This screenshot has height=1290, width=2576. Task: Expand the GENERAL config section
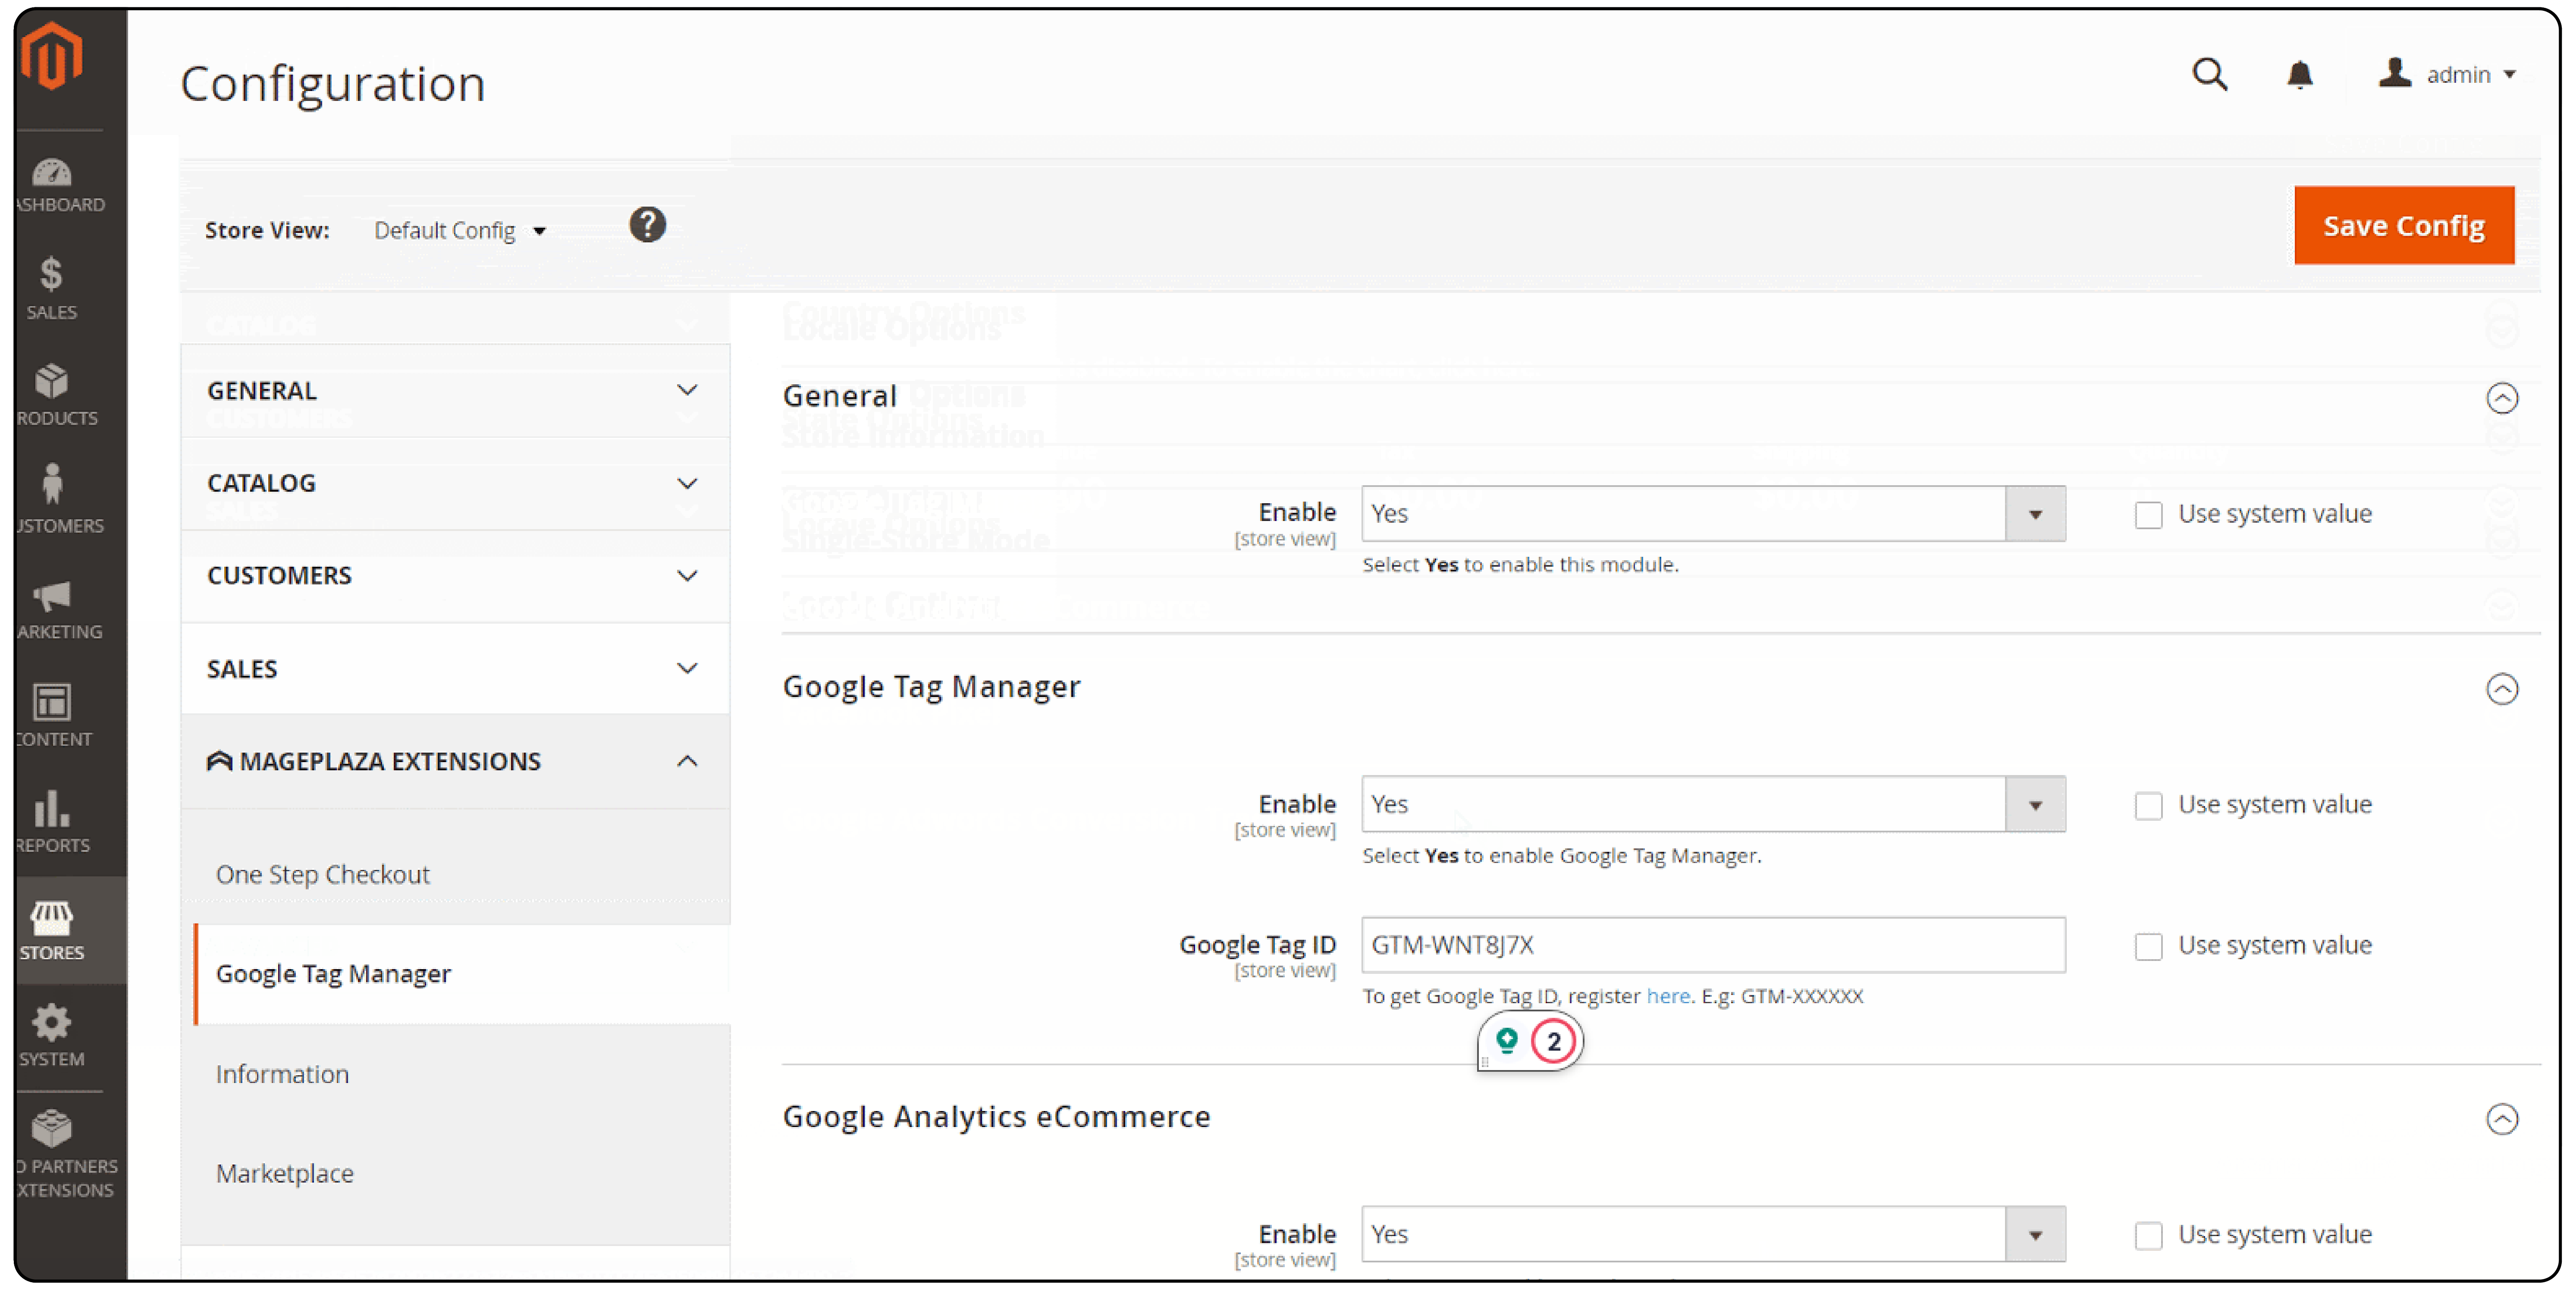(x=455, y=391)
